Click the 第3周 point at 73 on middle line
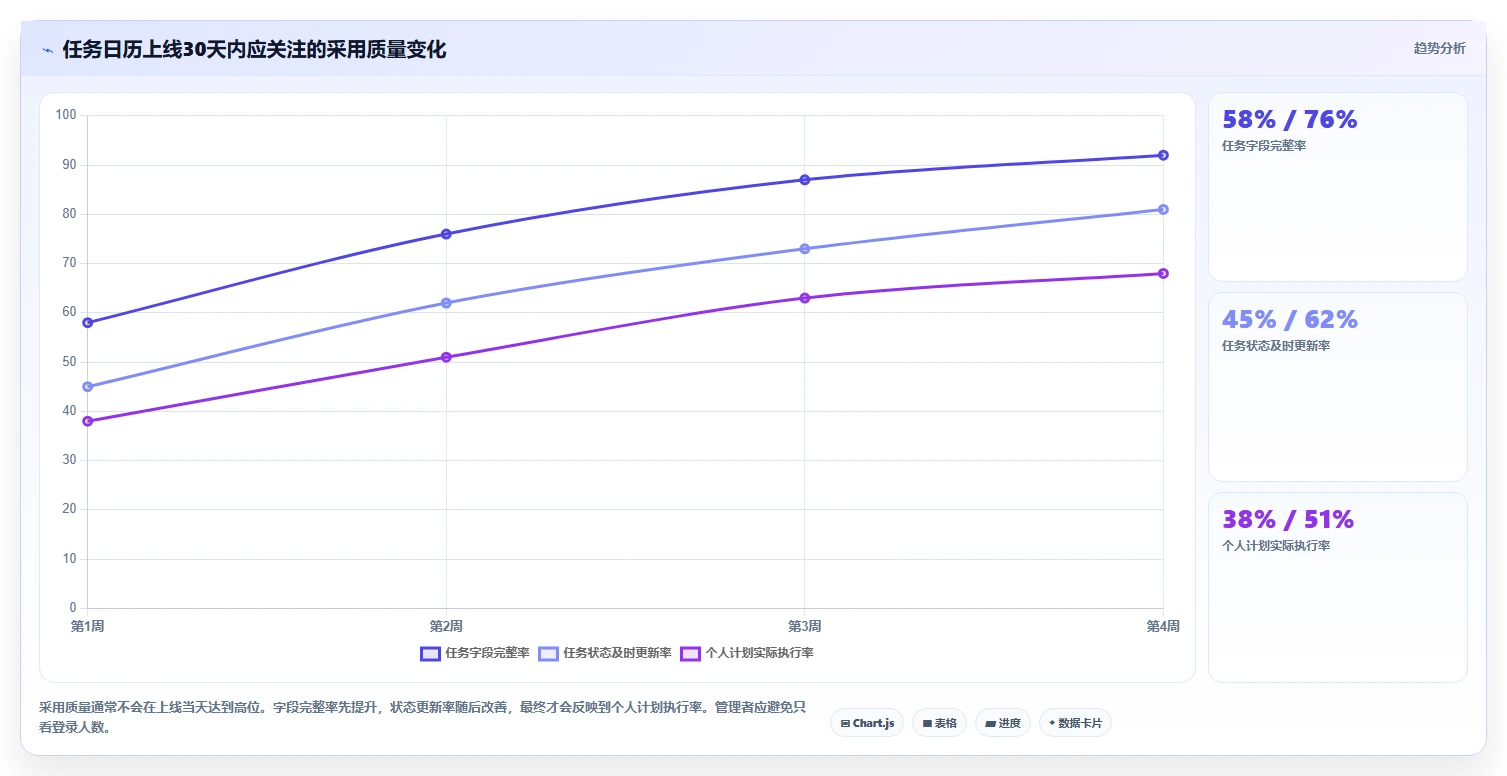Screen dimensions: 1507x776 (804, 248)
